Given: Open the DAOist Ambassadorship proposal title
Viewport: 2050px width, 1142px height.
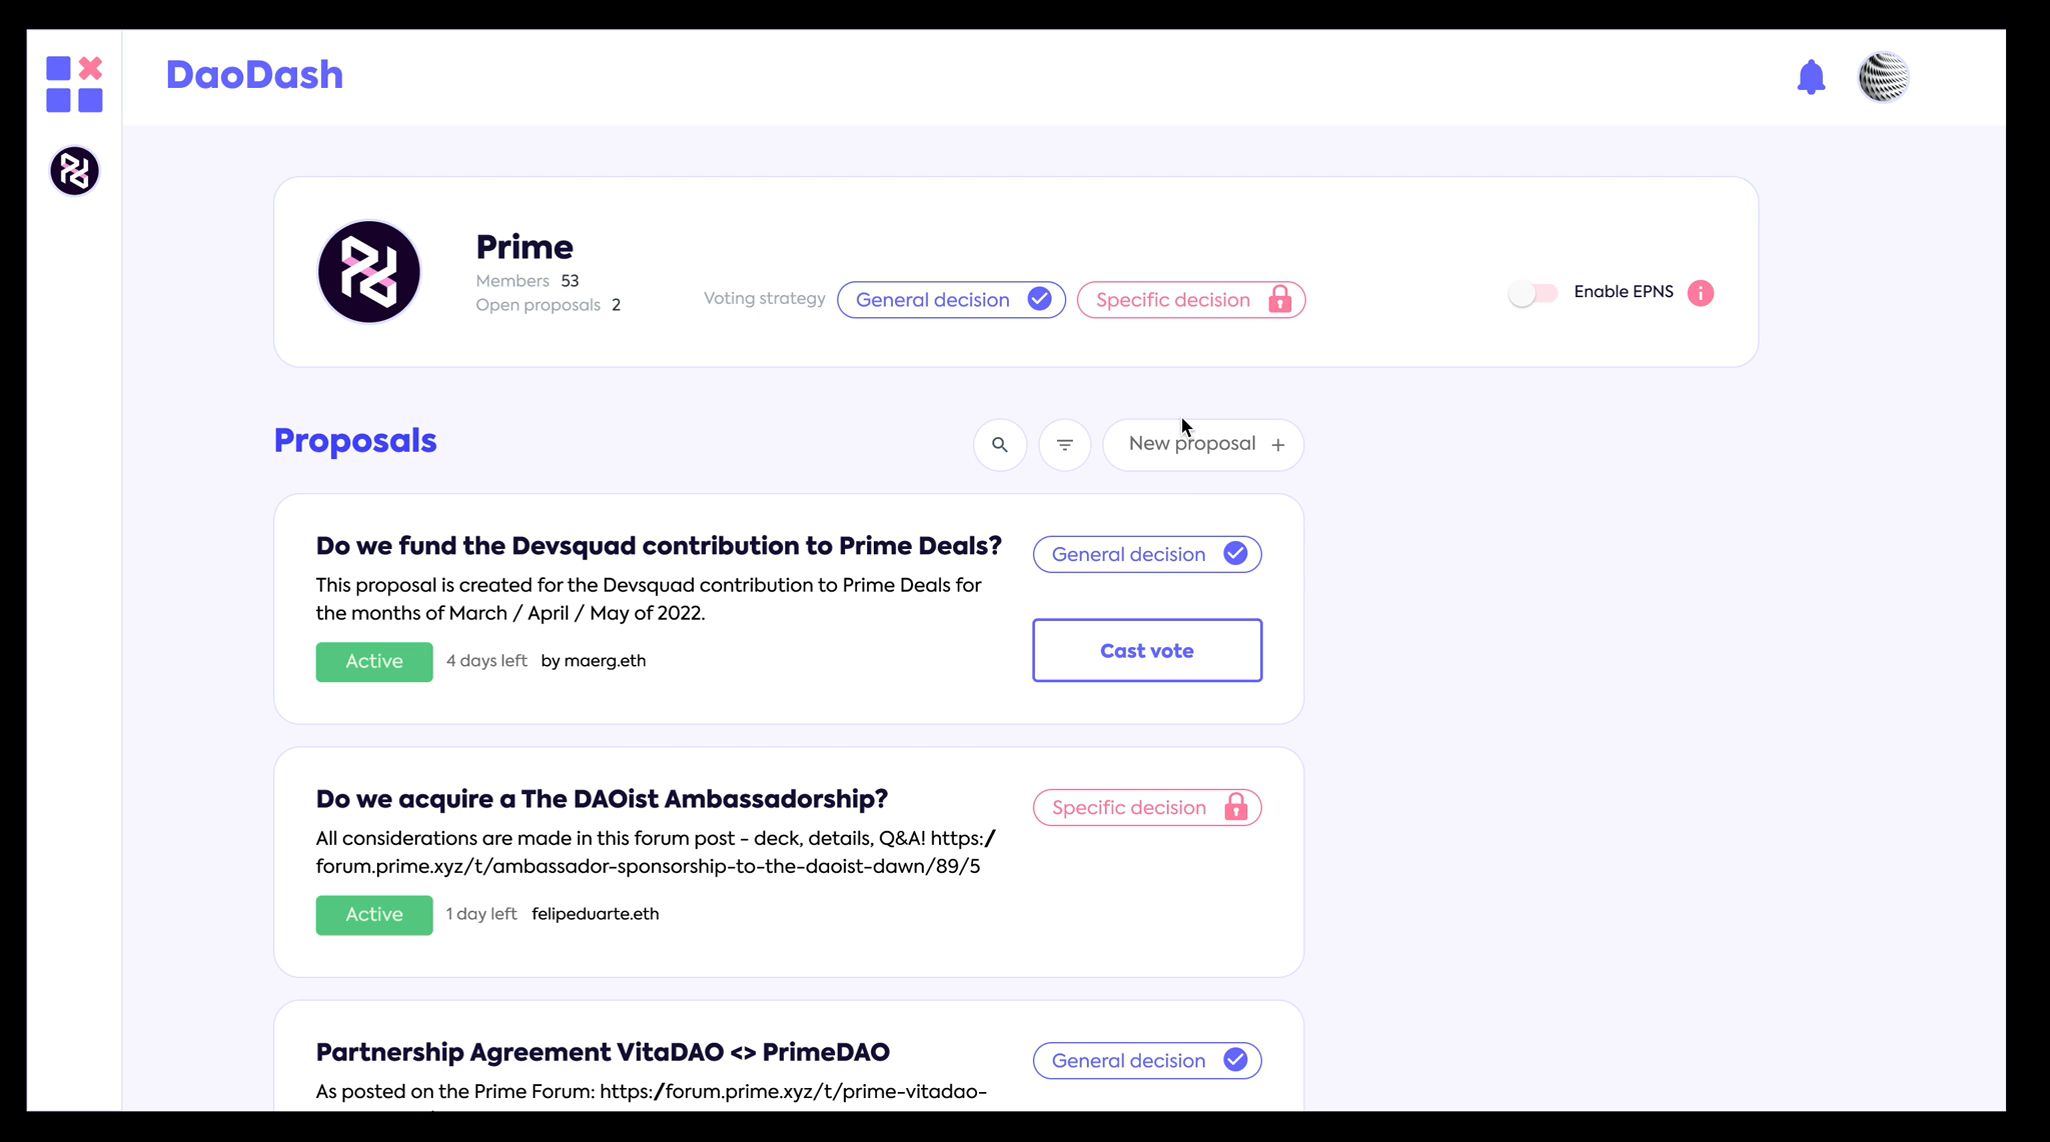Looking at the screenshot, I should (x=602, y=799).
